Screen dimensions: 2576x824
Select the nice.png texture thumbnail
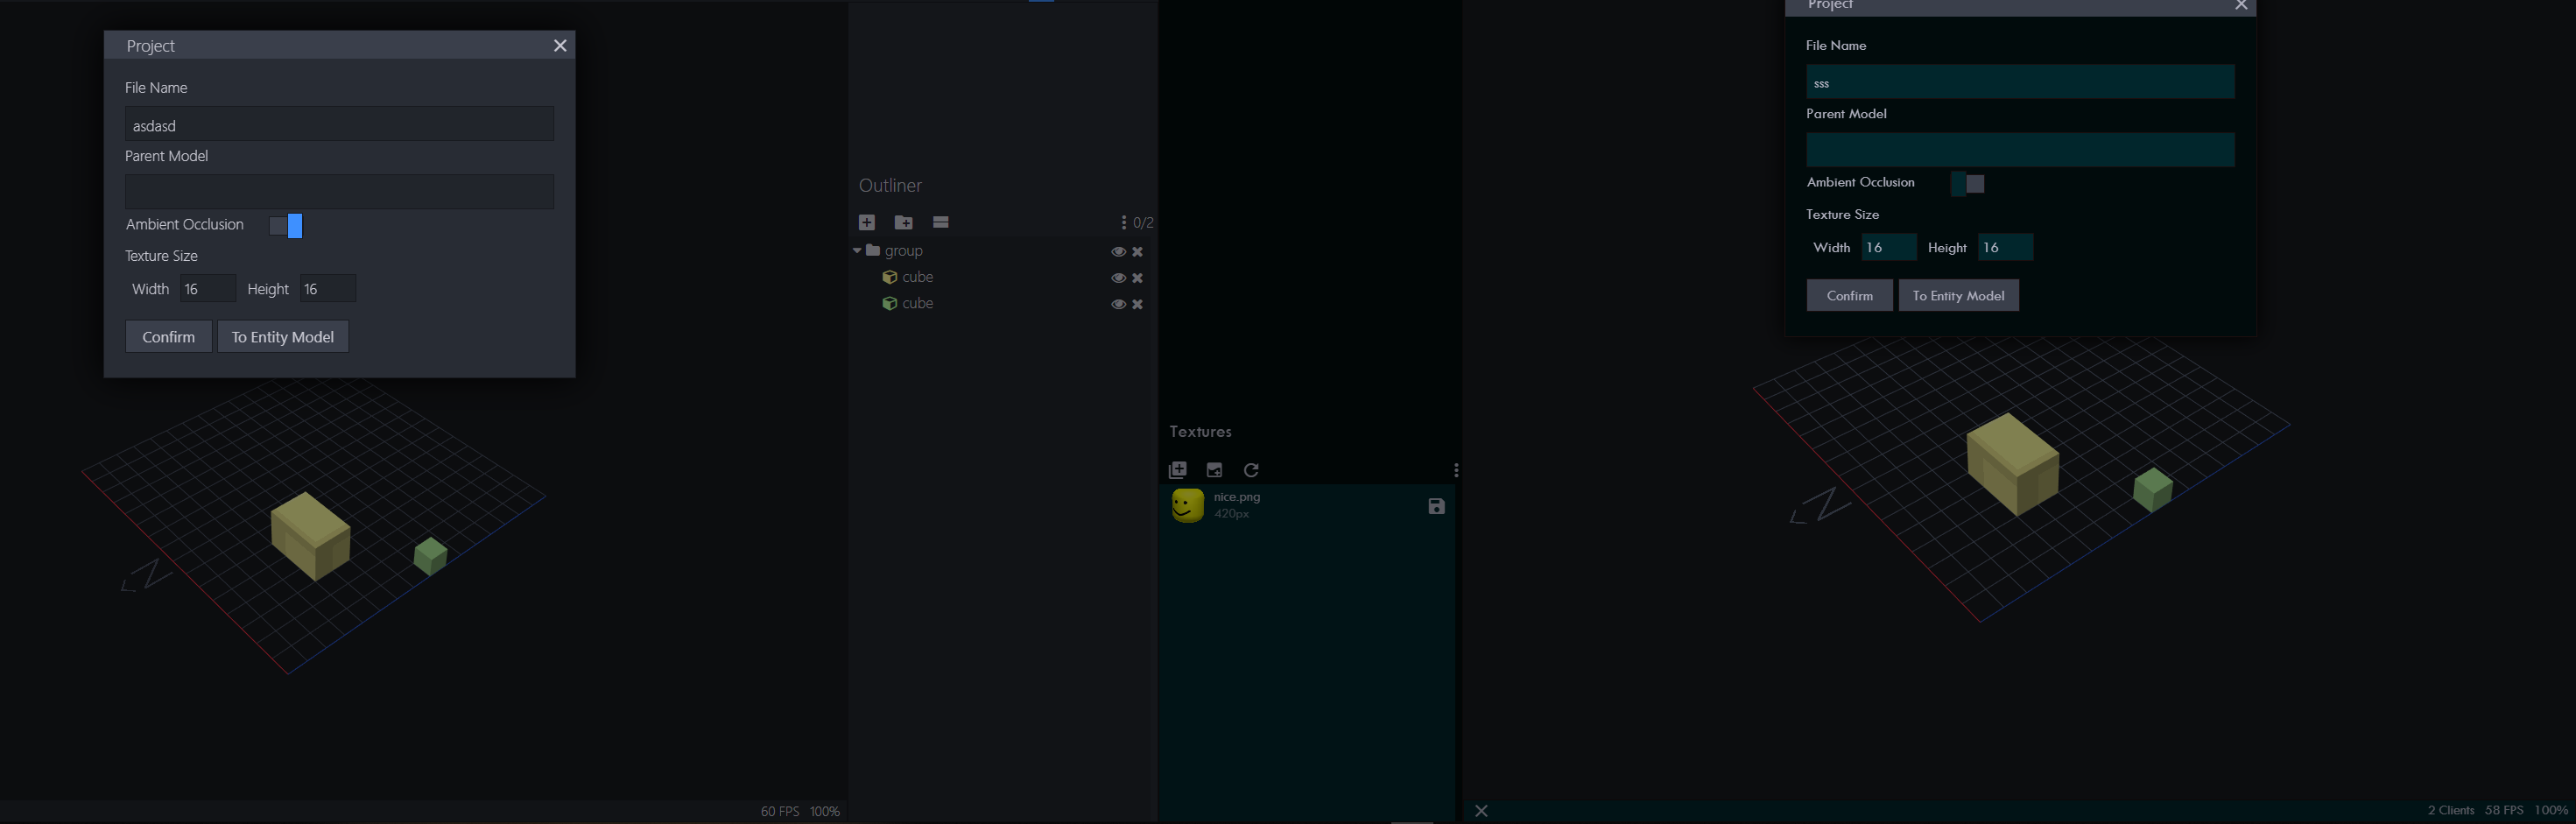[1188, 505]
